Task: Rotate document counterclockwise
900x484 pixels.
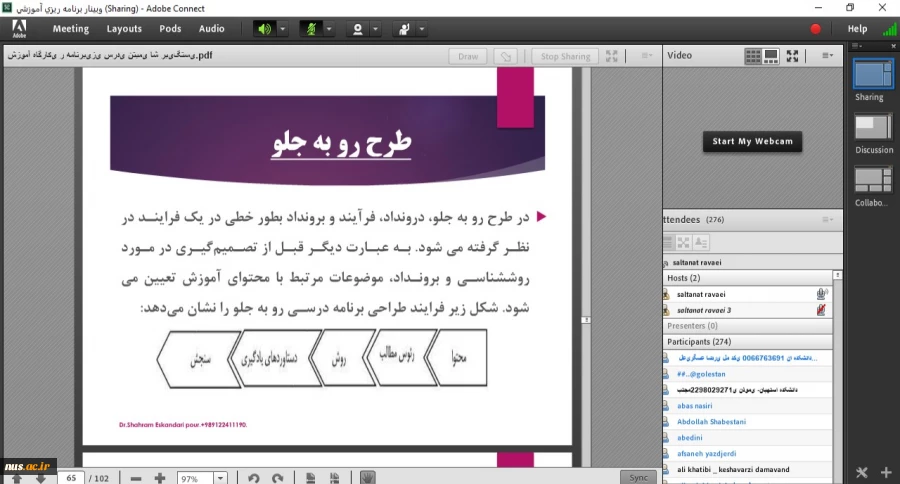Action: 254,478
